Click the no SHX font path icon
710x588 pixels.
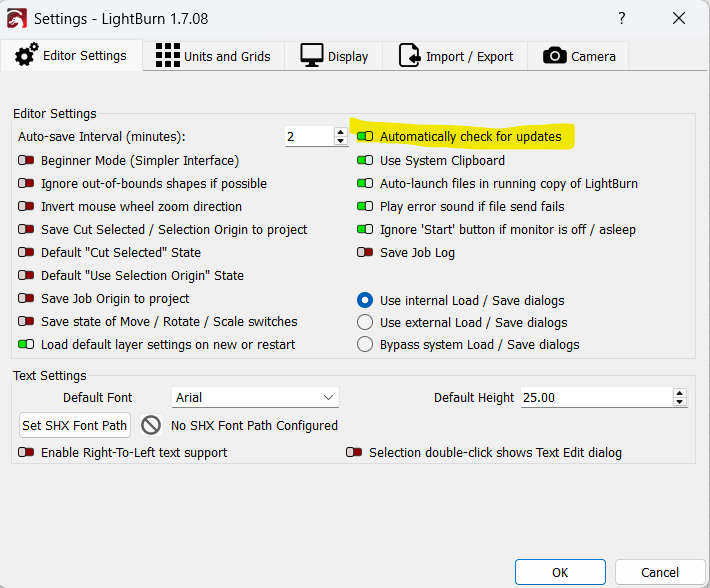(151, 425)
